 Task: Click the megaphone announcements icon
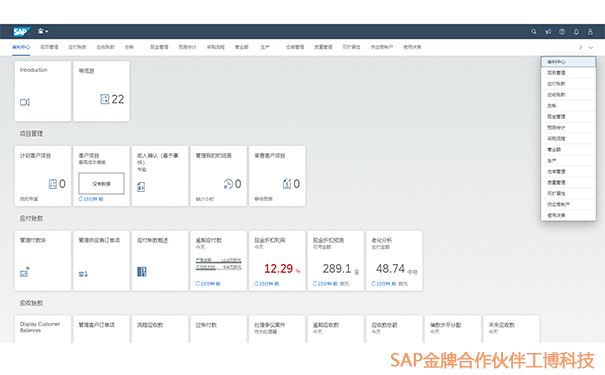[548, 32]
